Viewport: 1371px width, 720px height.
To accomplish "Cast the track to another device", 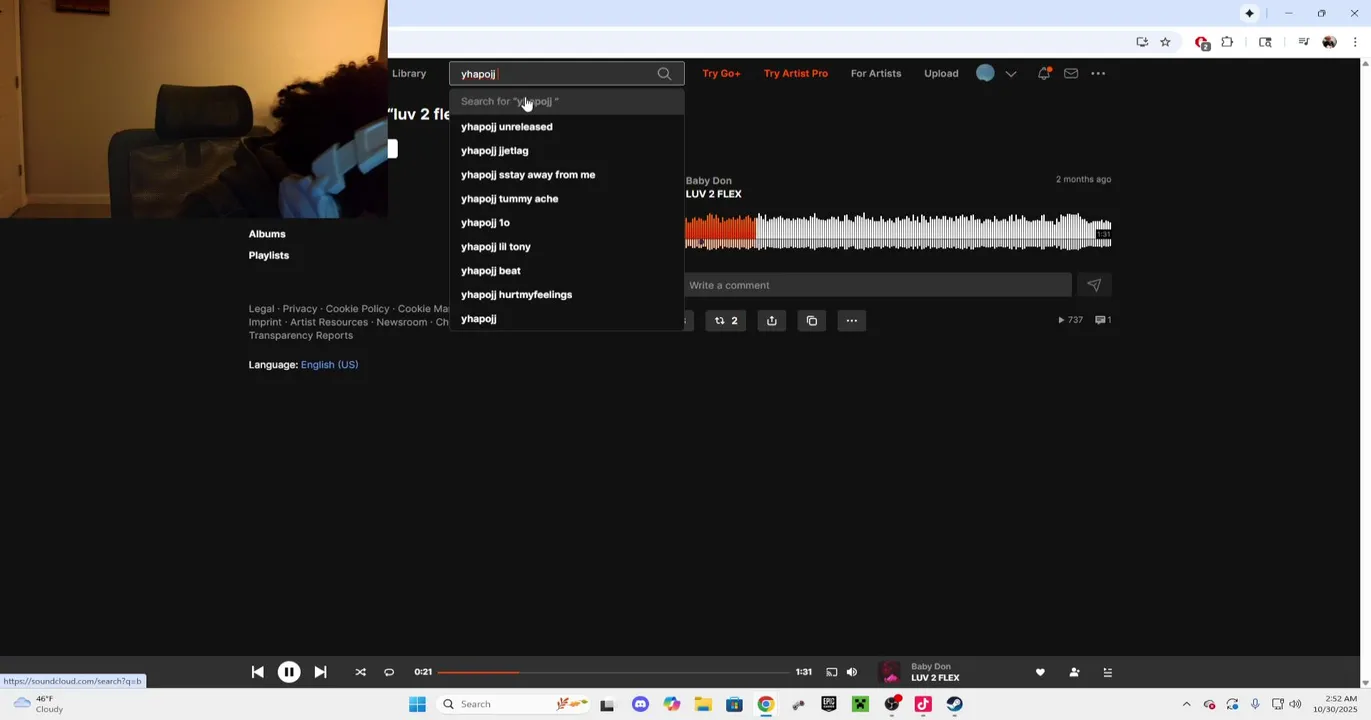I will (x=831, y=672).
